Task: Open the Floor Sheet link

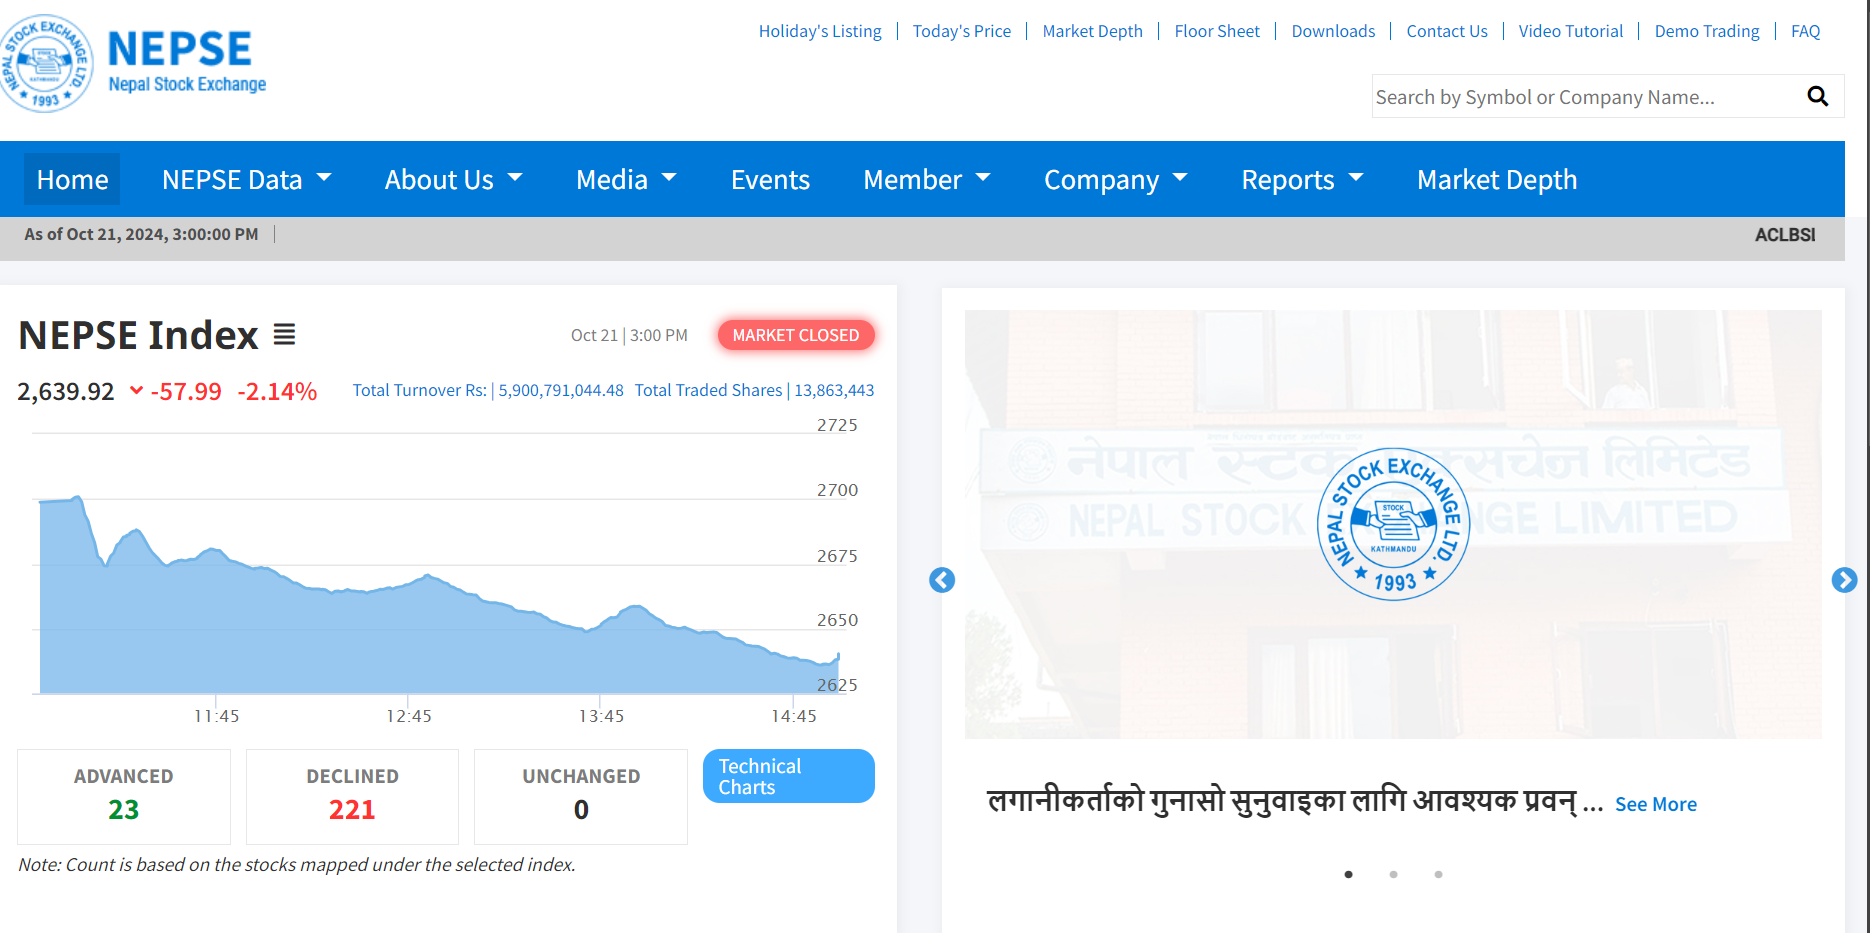Action: click(x=1217, y=31)
